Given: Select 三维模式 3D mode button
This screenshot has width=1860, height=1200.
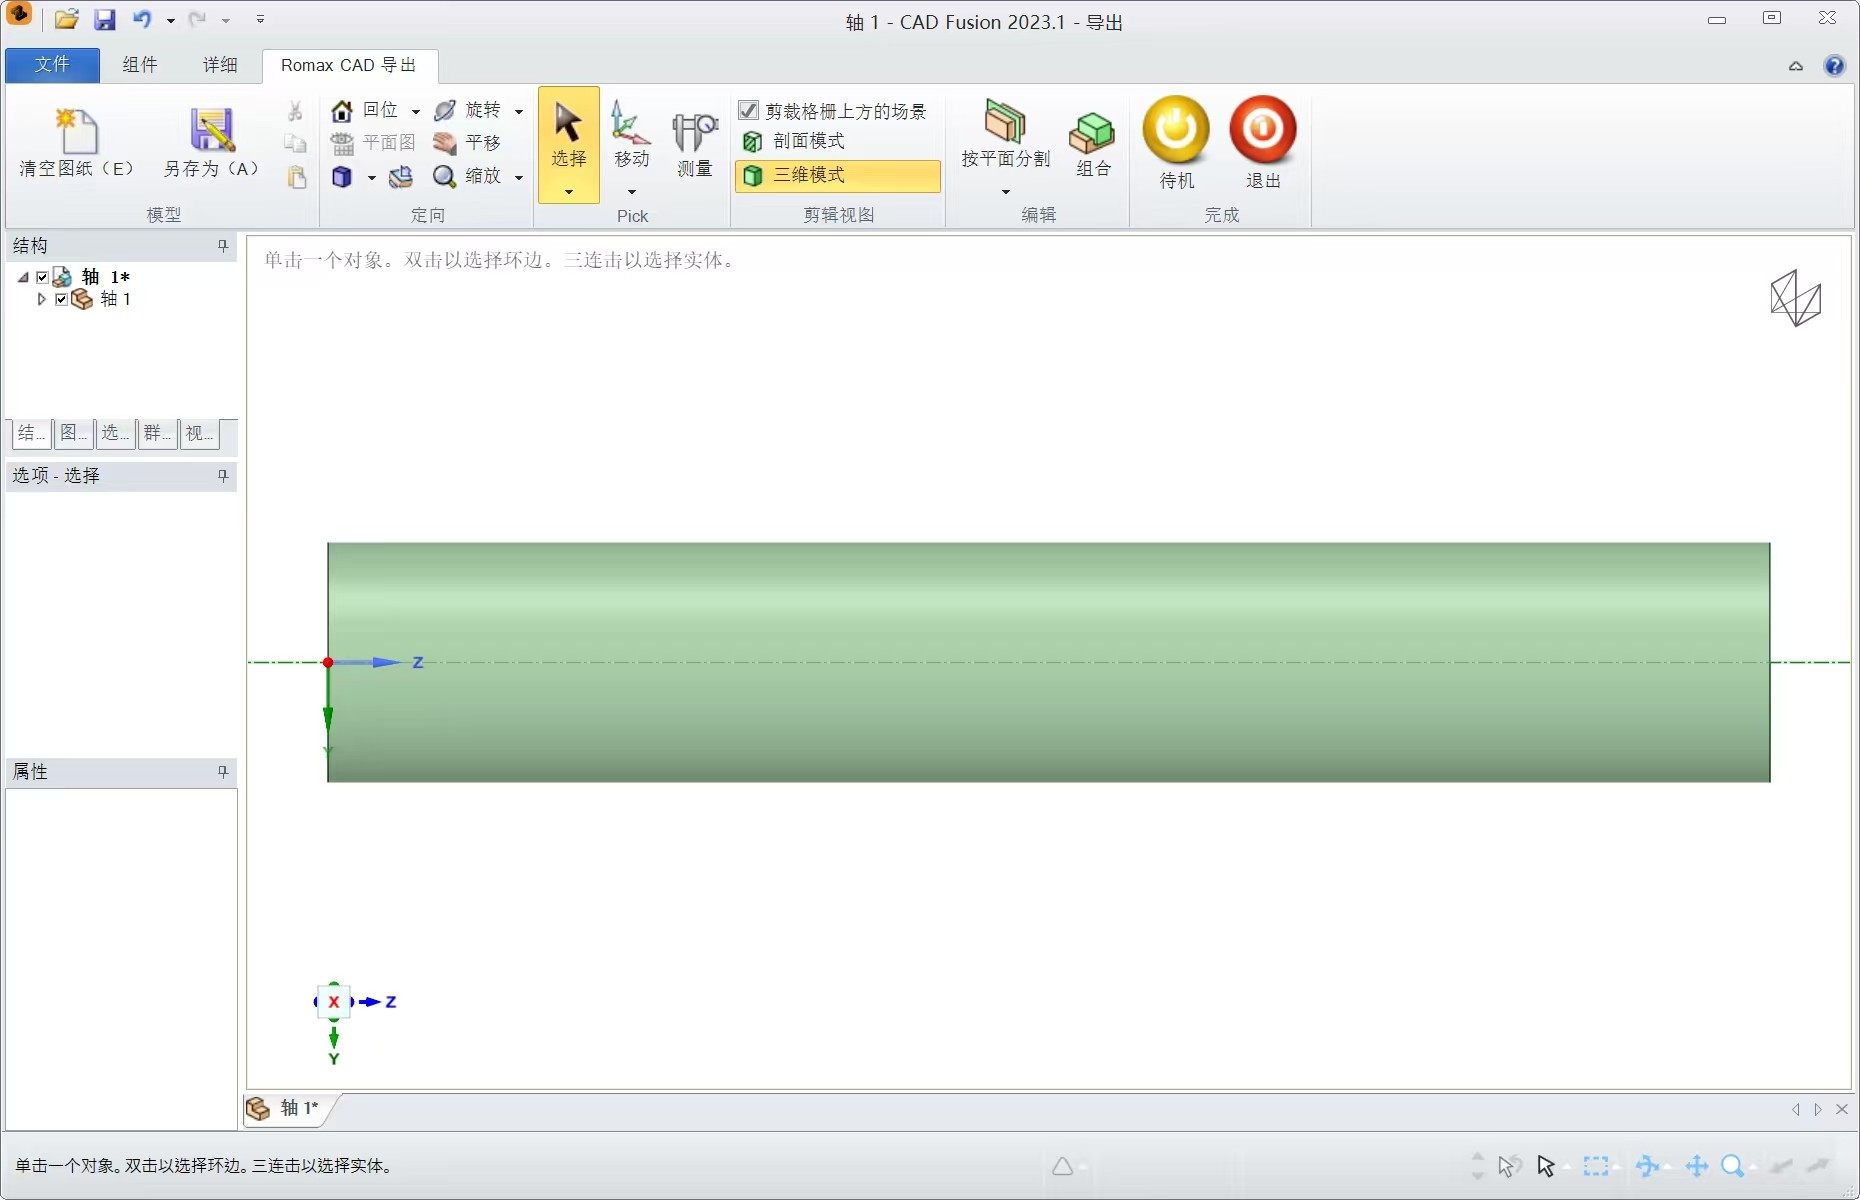Looking at the screenshot, I should coord(837,175).
